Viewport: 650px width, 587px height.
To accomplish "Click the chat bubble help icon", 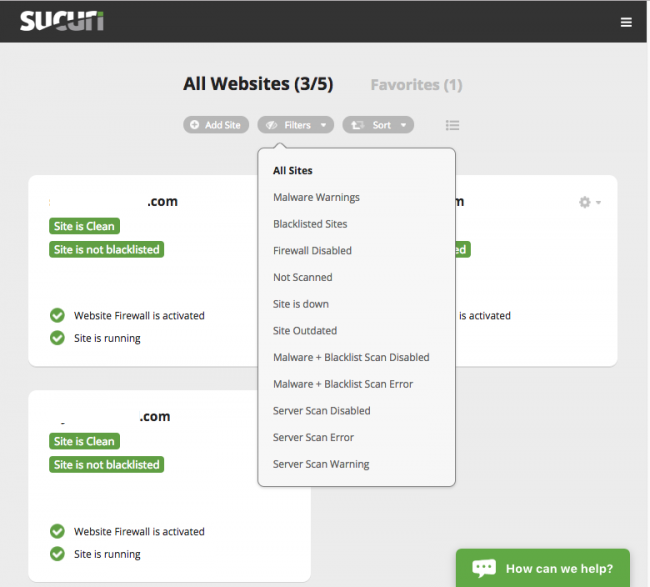I will (x=484, y=568).
